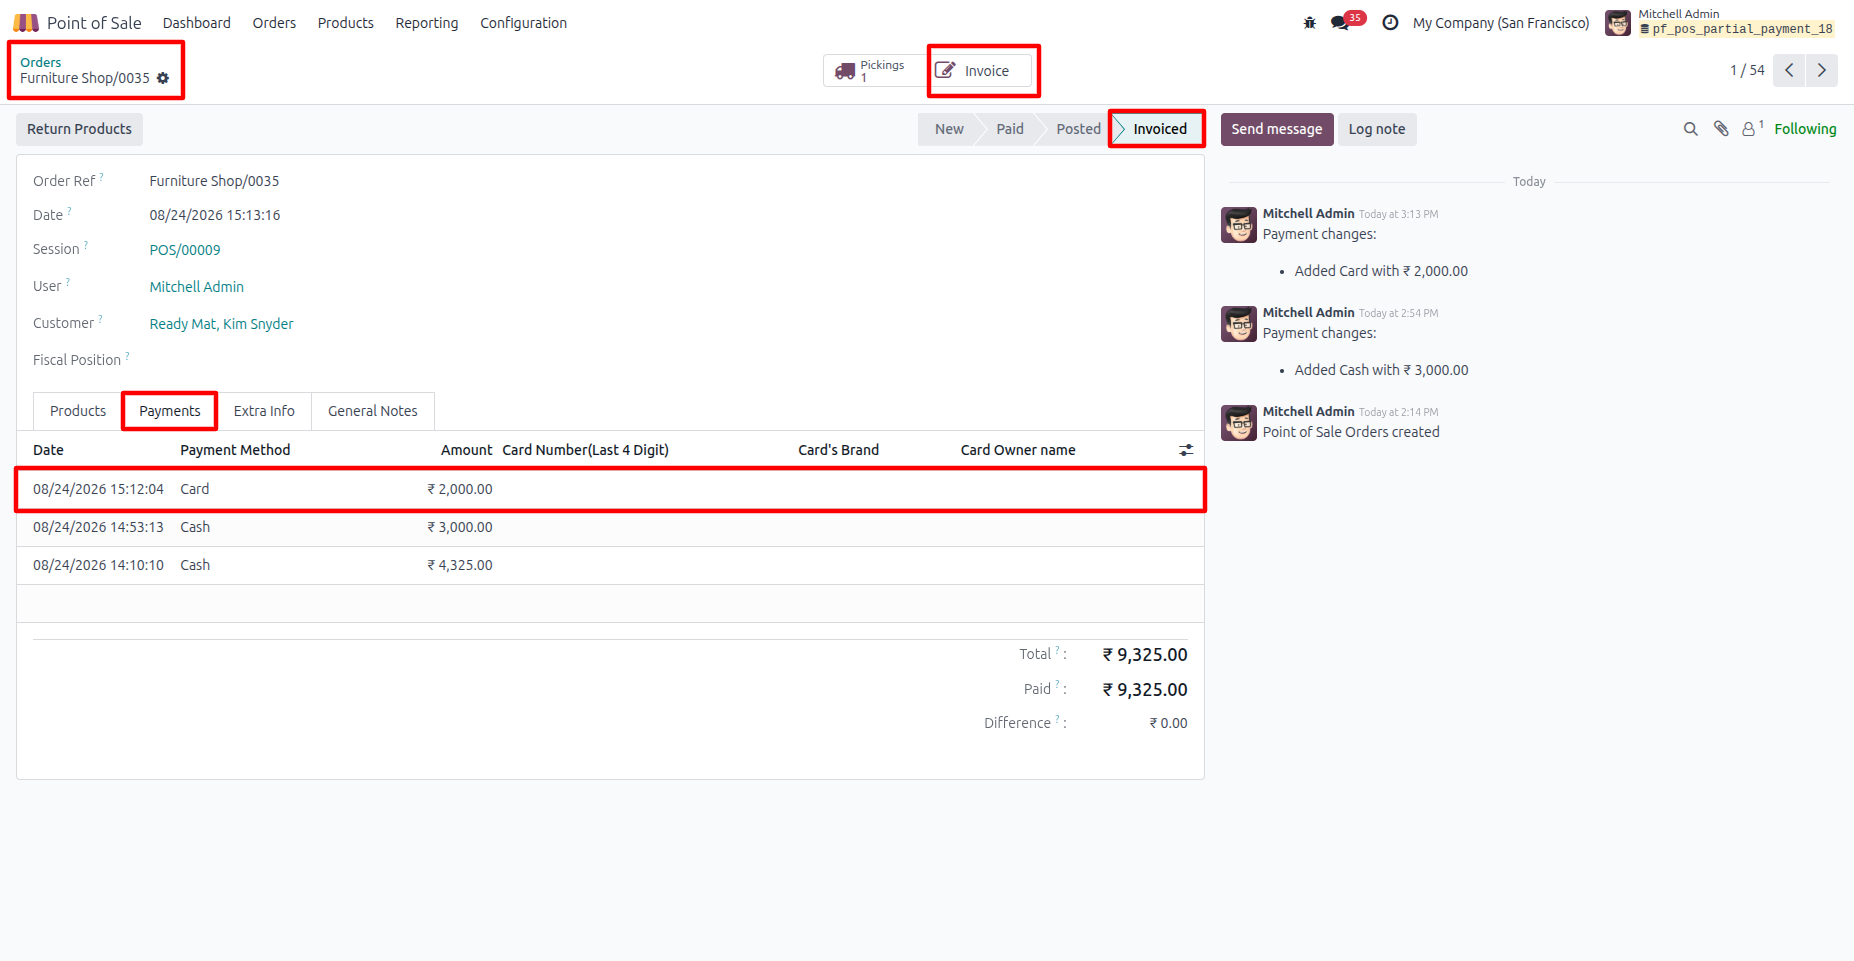The height and width of the screenshot is (961, 1854).
Task: Open the Configuration menu
Action: tap(523, 23)
